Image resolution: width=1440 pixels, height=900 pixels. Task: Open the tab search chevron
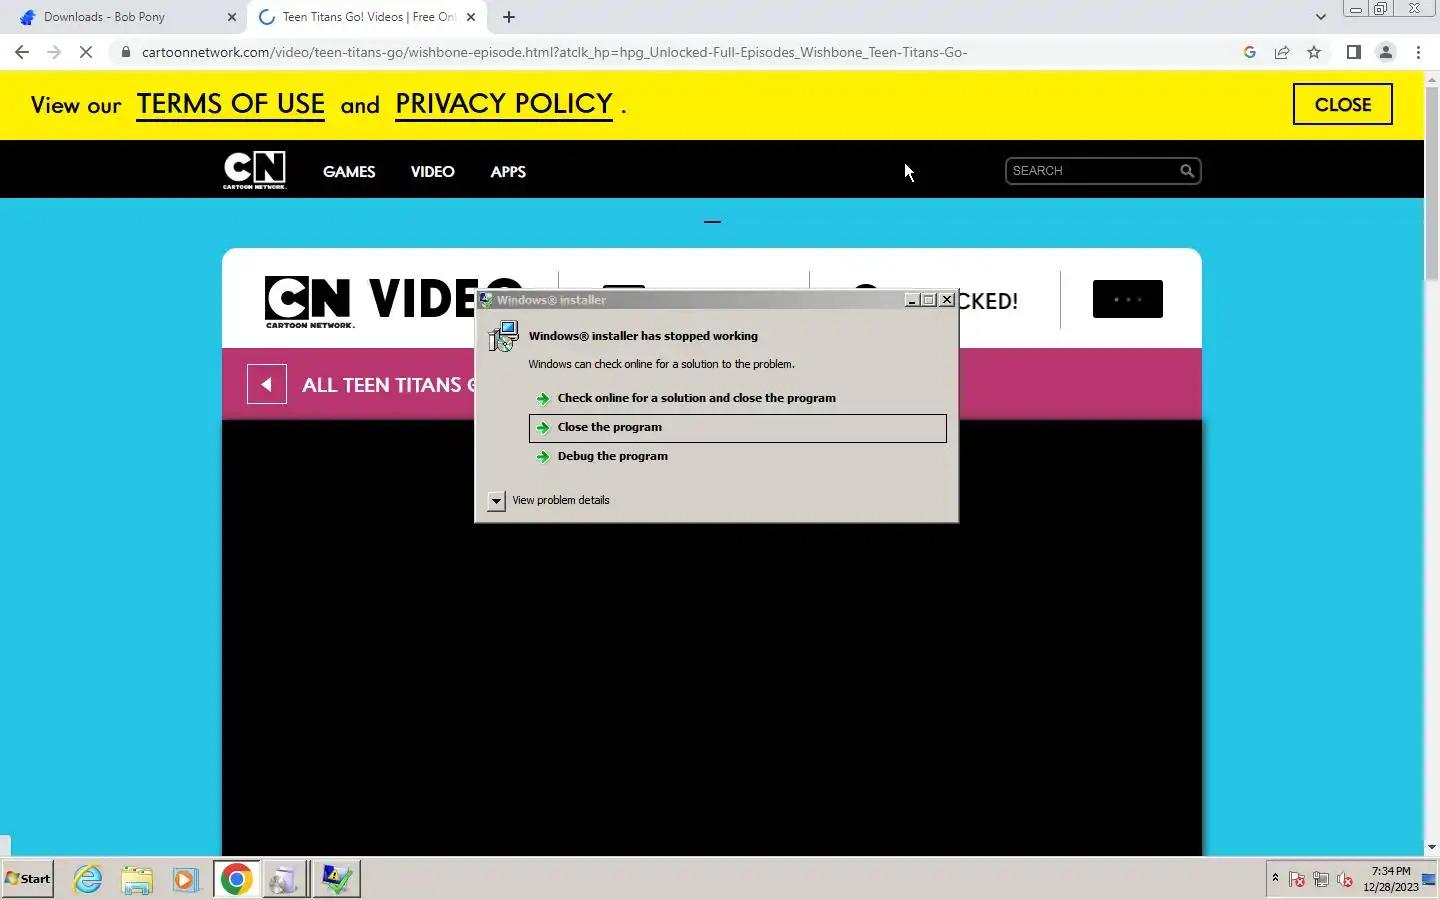tap(1320, 17)
